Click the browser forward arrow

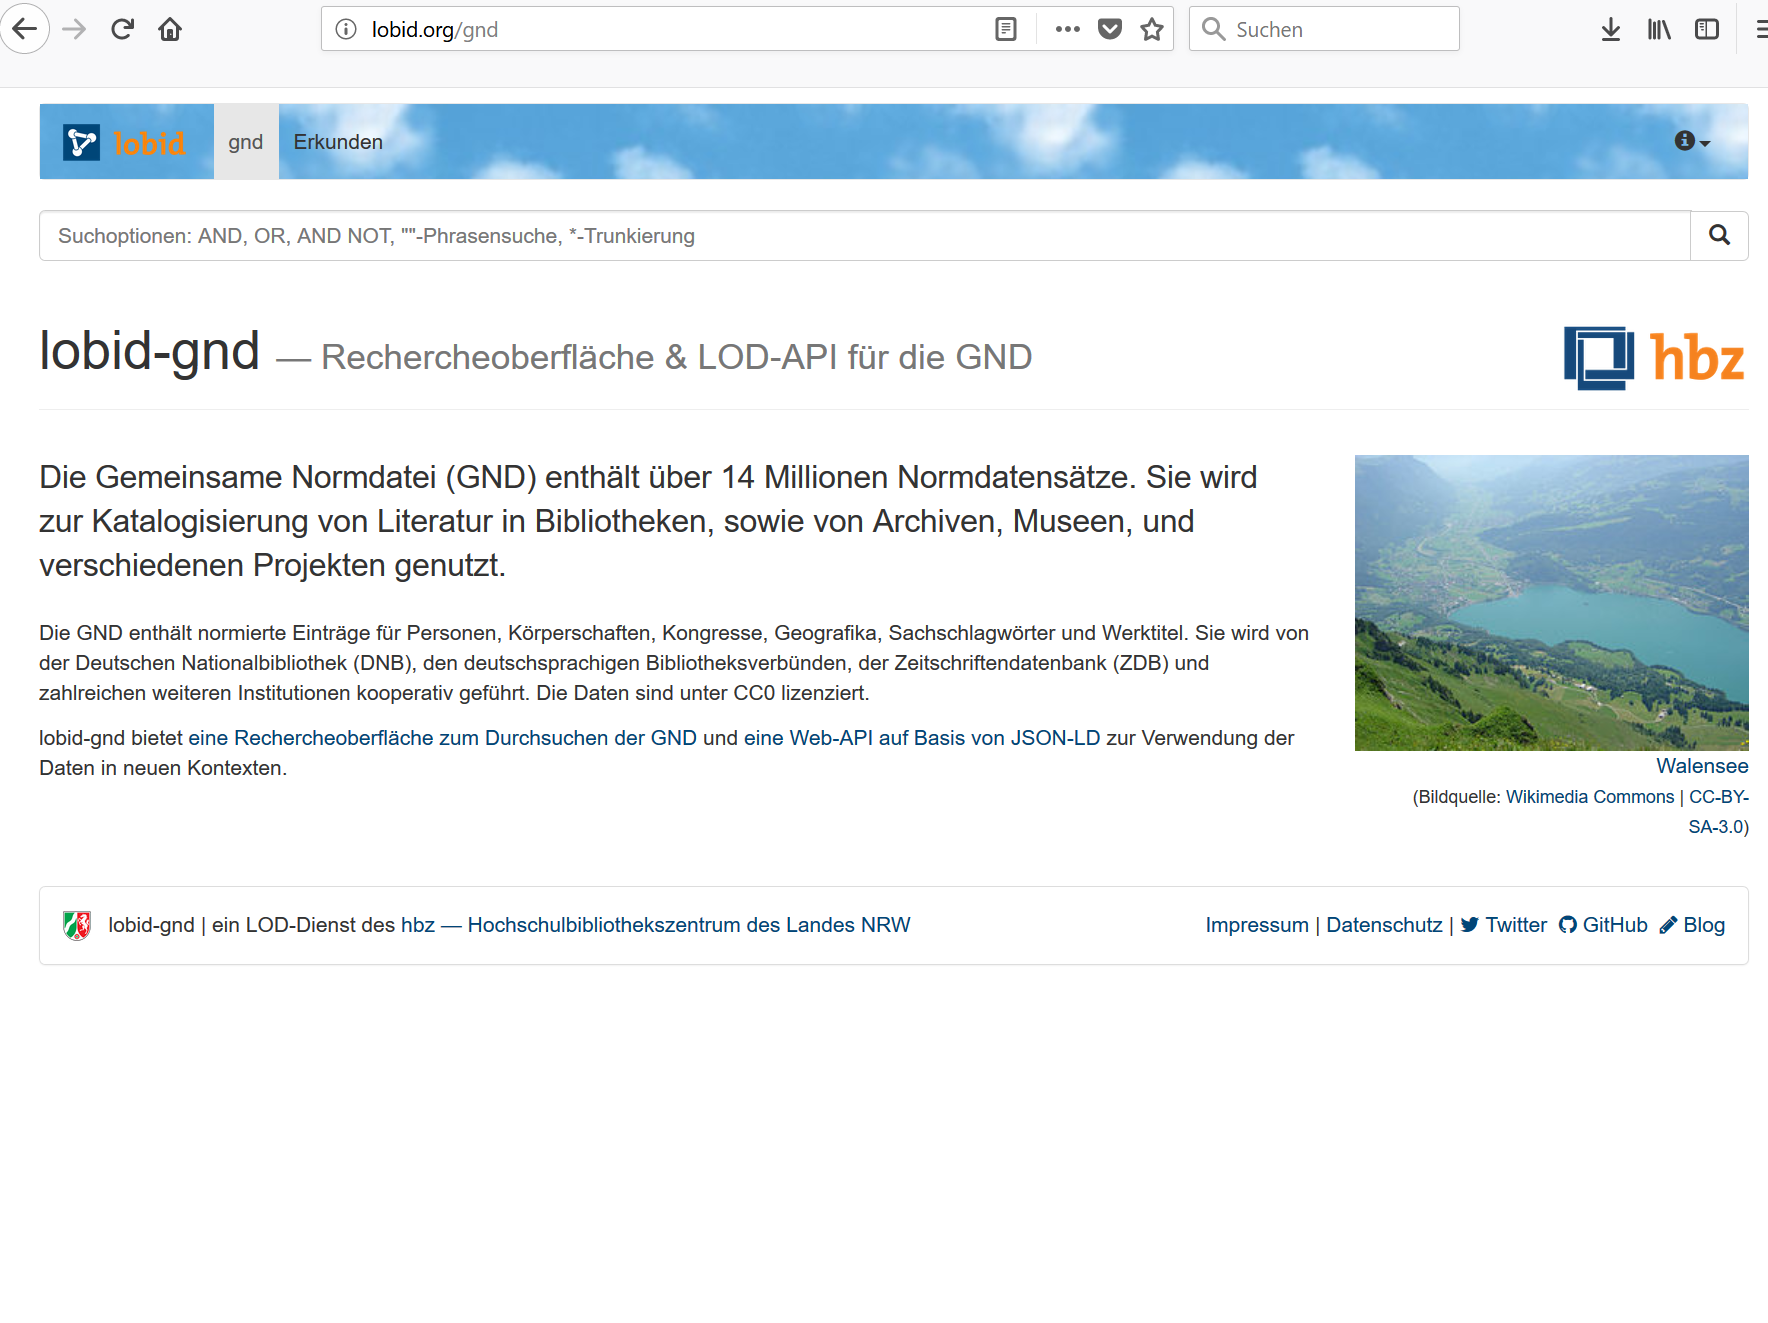tap(74, 29)
